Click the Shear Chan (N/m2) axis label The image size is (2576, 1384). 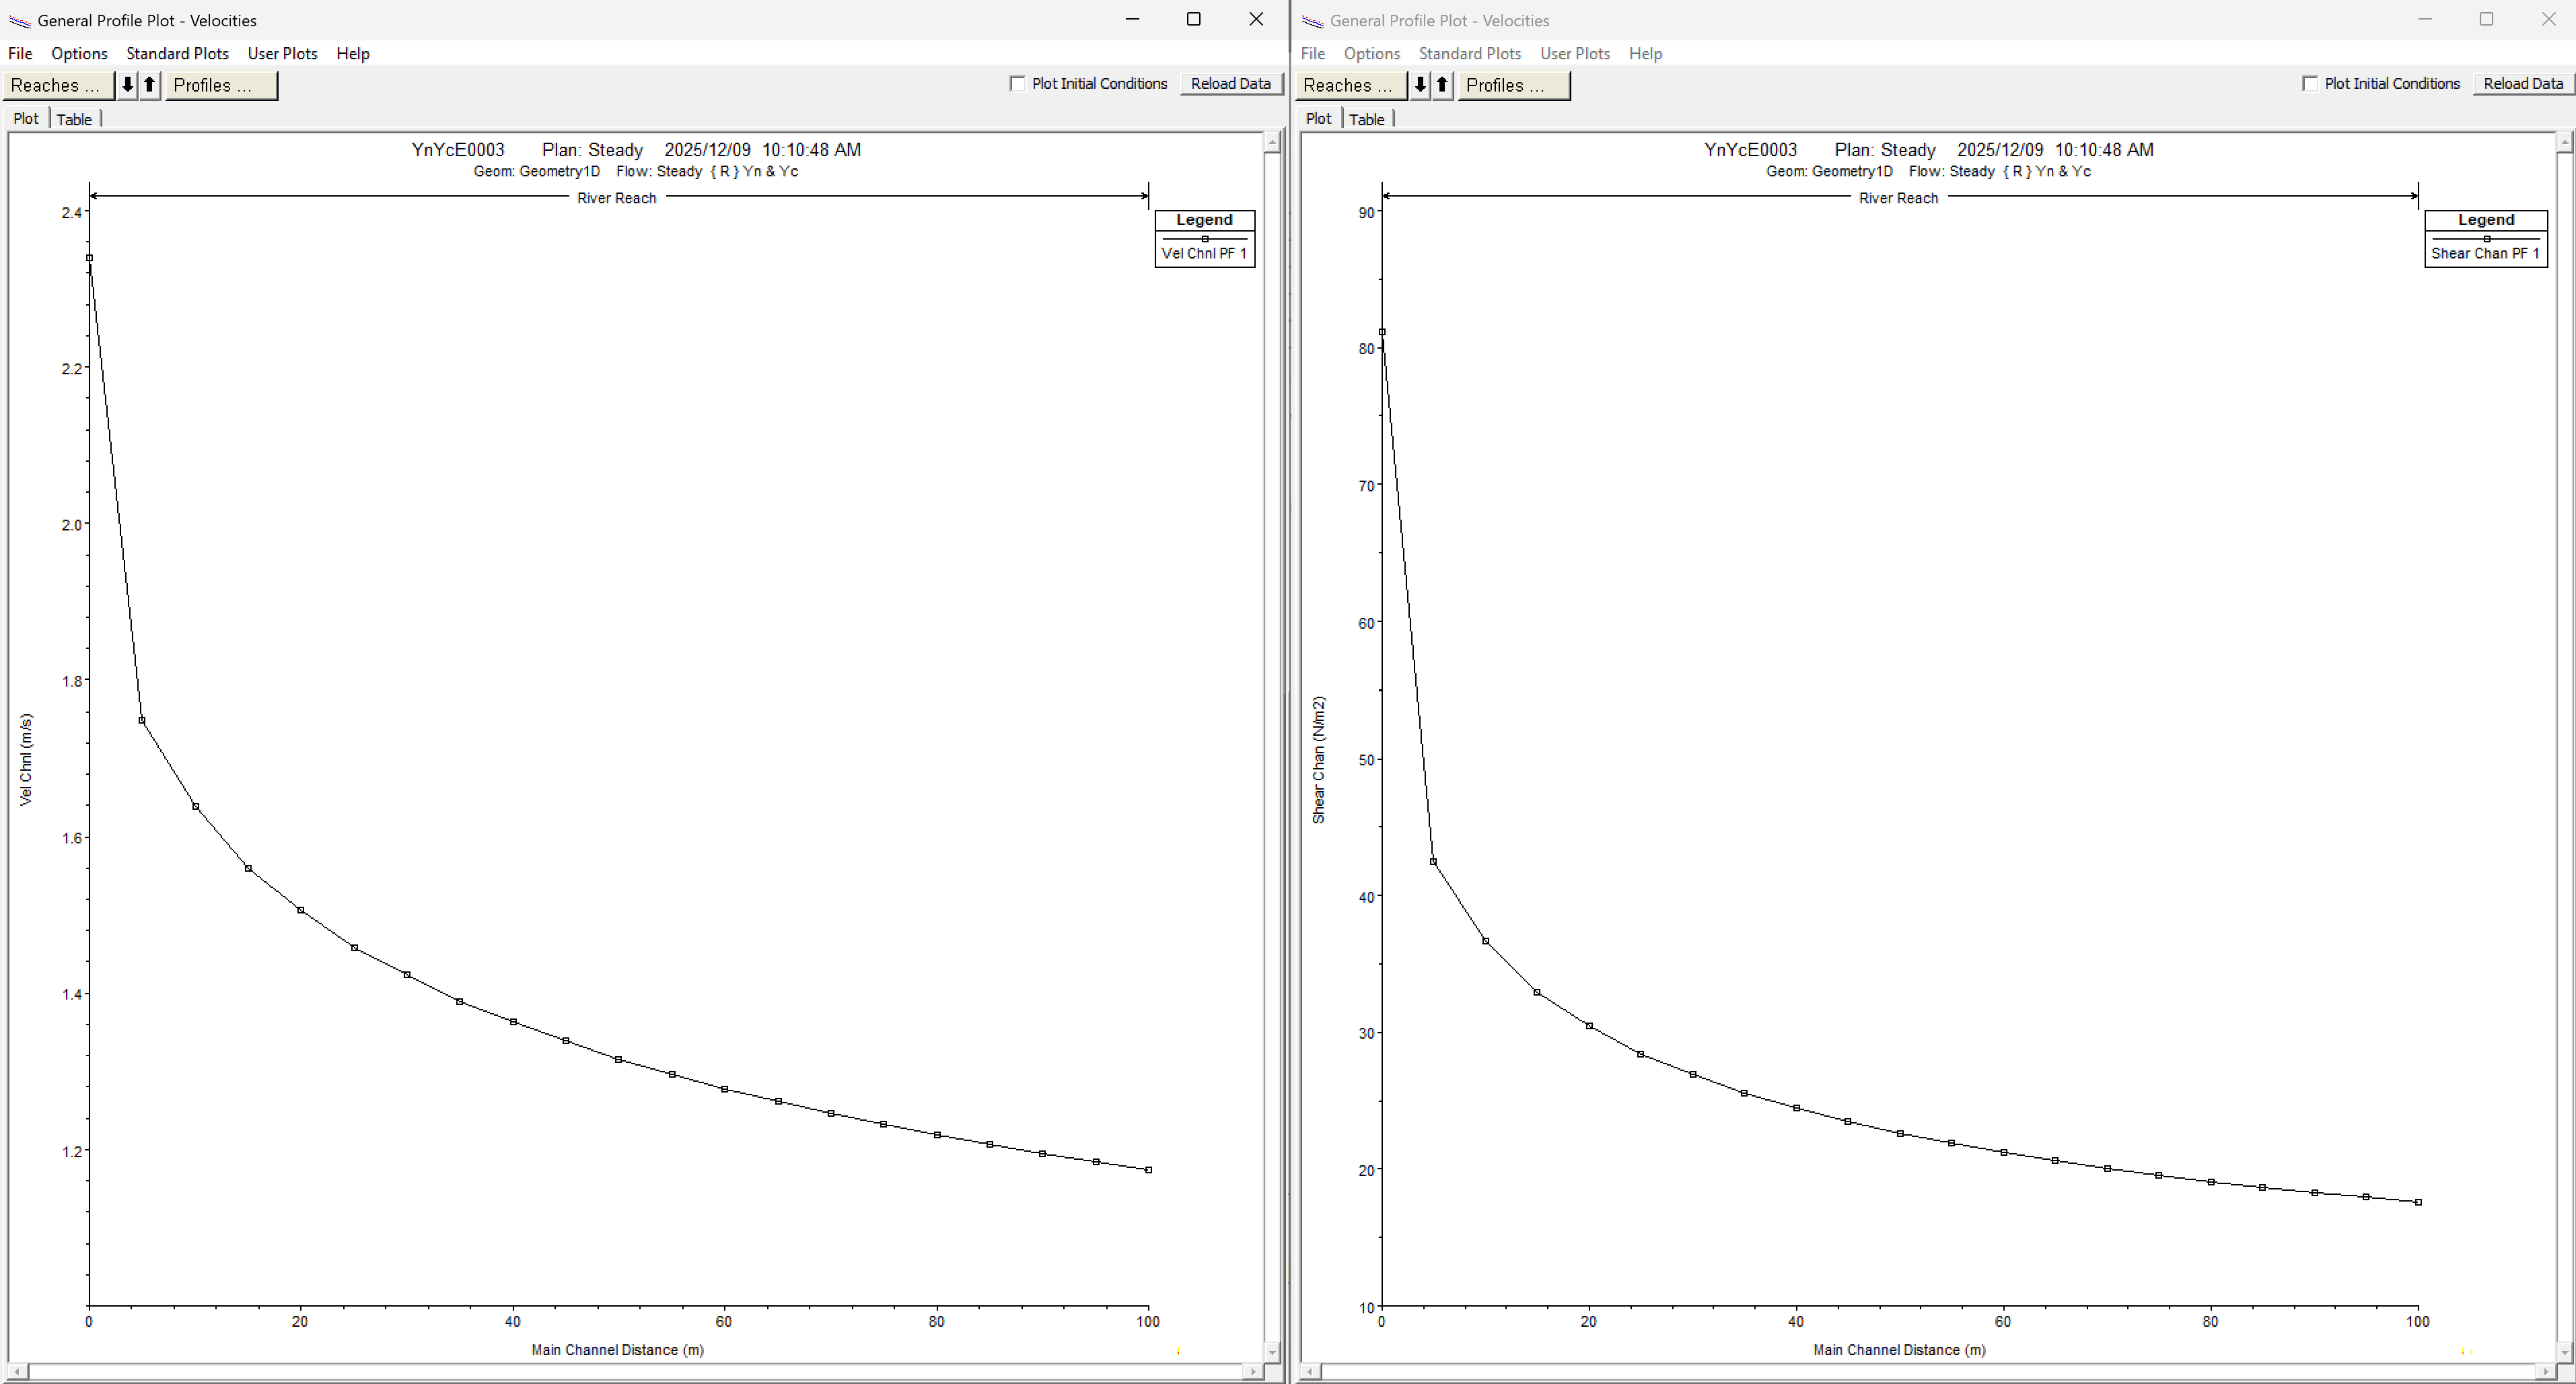coord(1319,760)
